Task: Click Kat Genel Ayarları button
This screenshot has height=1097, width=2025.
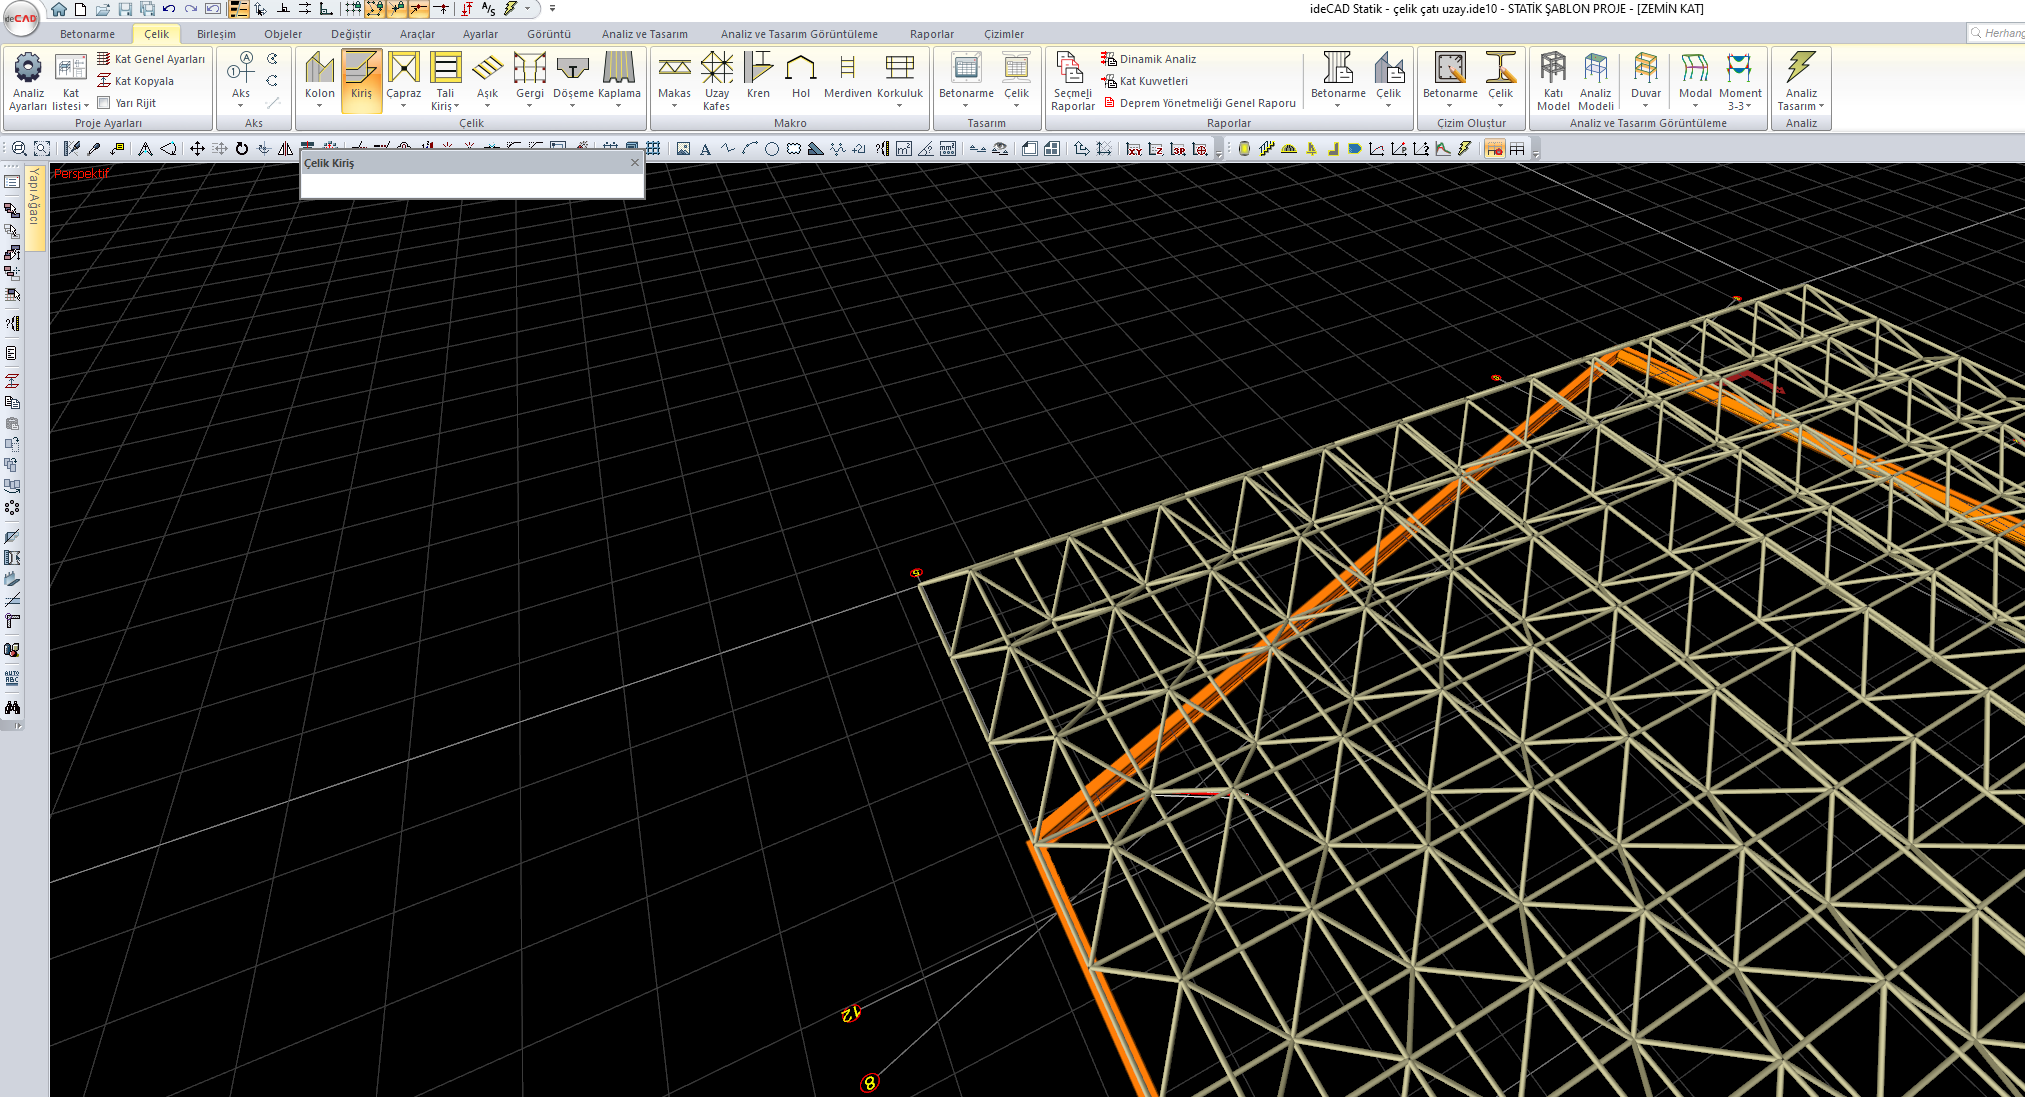Action: [151, 59]
